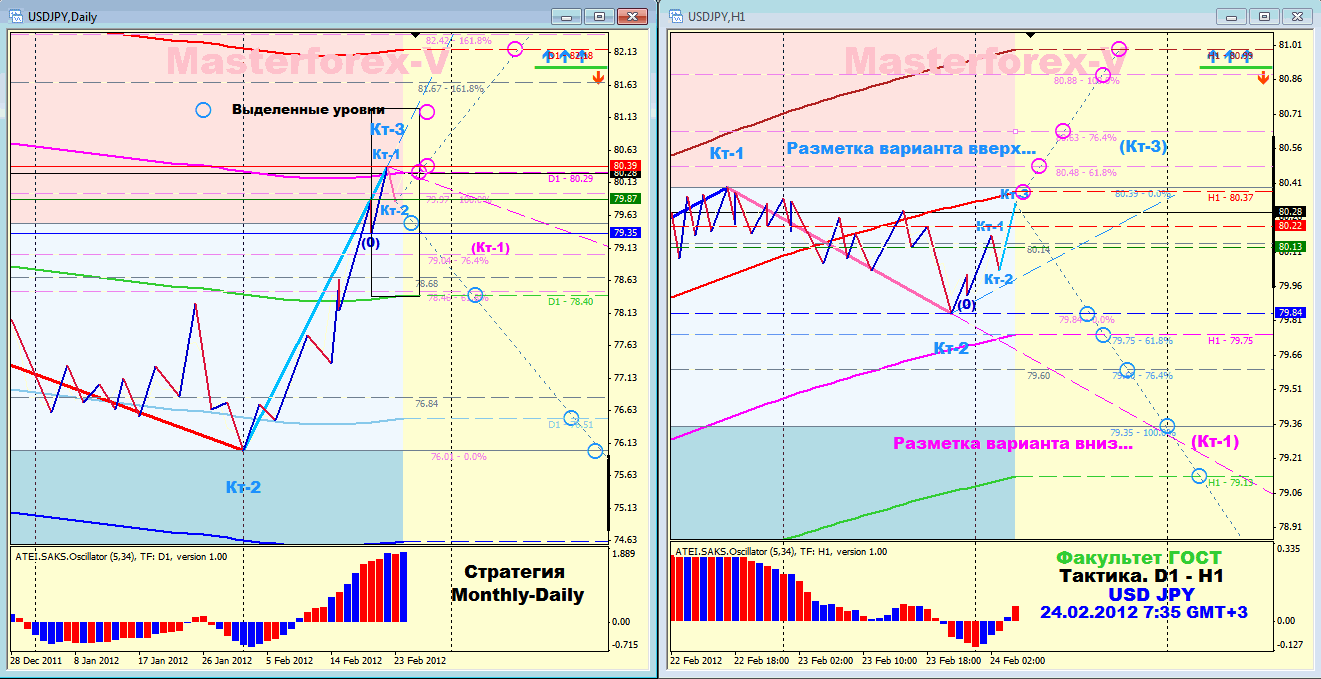
Task: Click the blue 'USD JPY' label
Action: coord(1144,594)
